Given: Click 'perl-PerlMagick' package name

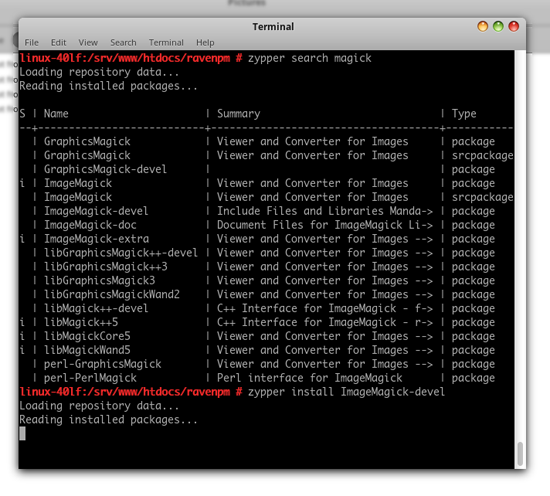Looking at the screenshot, I should click(x=90, y=378).
